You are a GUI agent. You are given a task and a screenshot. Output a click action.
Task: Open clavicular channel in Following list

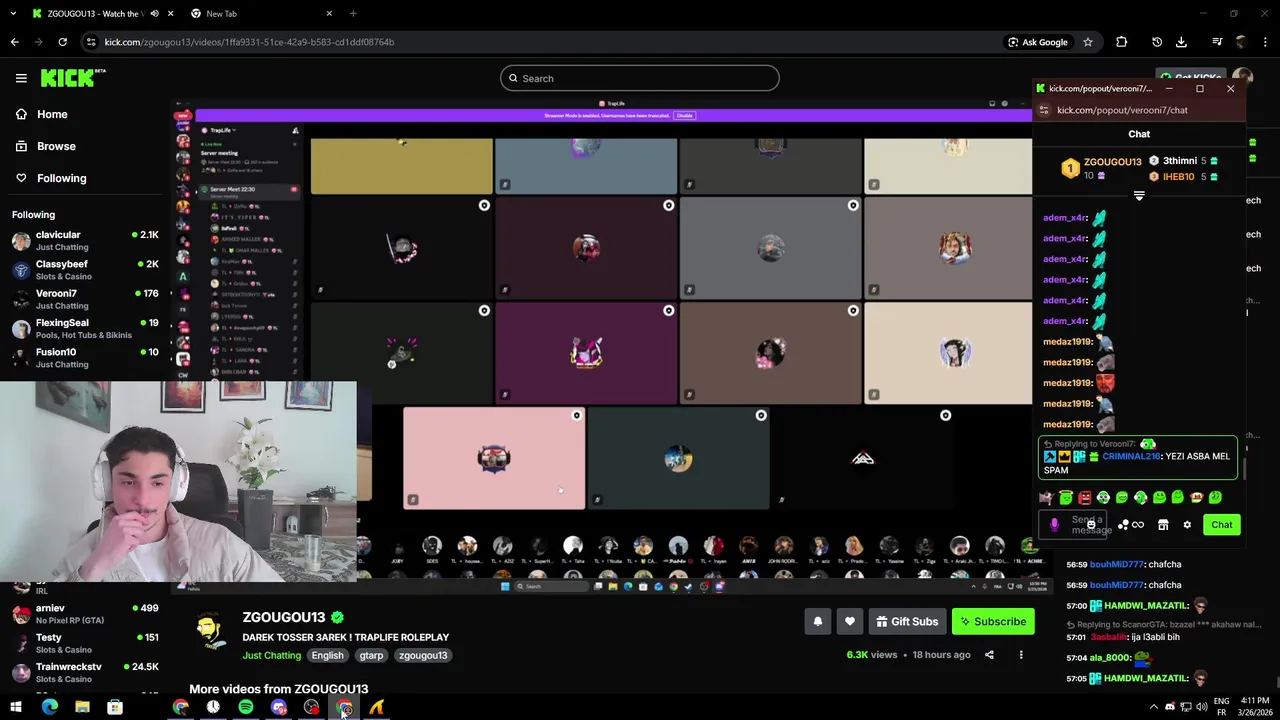(85, 240)
